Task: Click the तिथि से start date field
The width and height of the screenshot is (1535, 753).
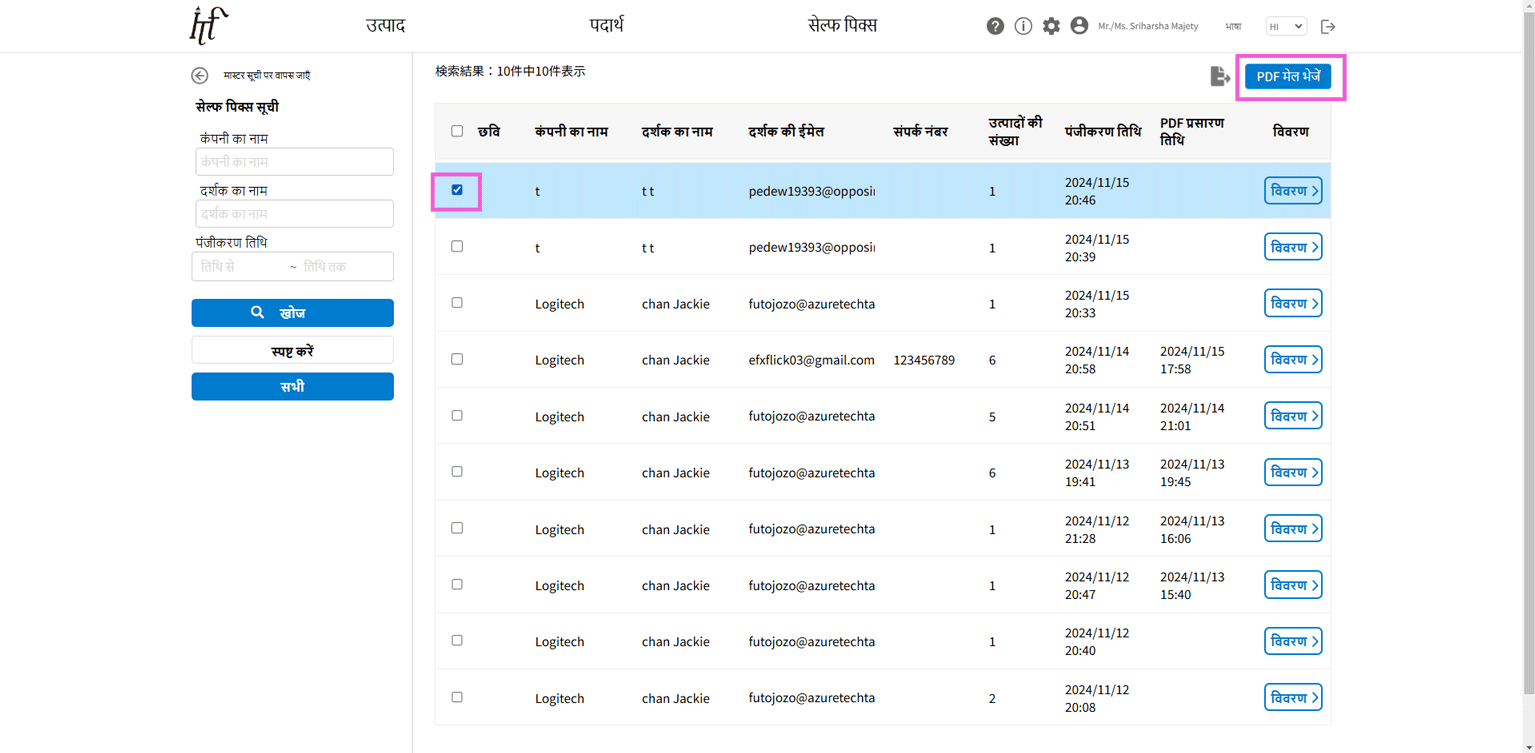Action: pos(240,267)
